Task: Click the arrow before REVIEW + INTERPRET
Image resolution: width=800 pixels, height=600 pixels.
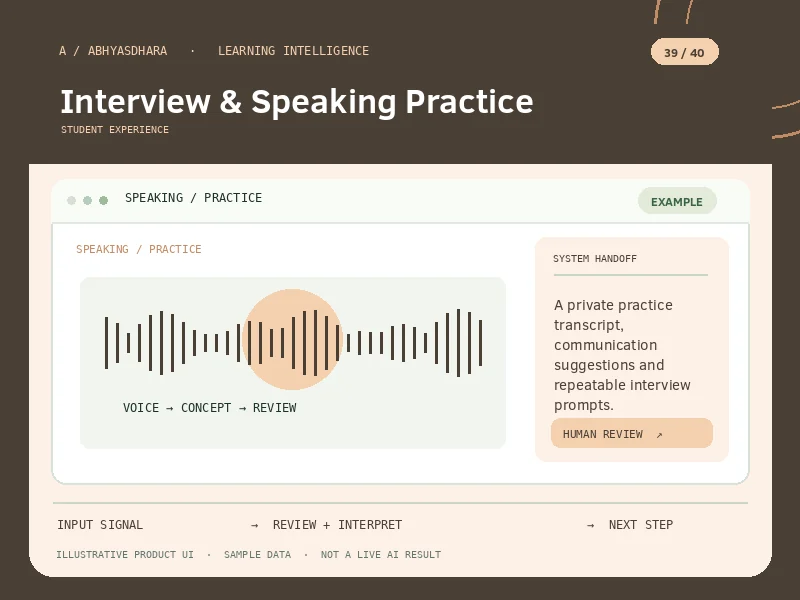Action: coord(255,525)
